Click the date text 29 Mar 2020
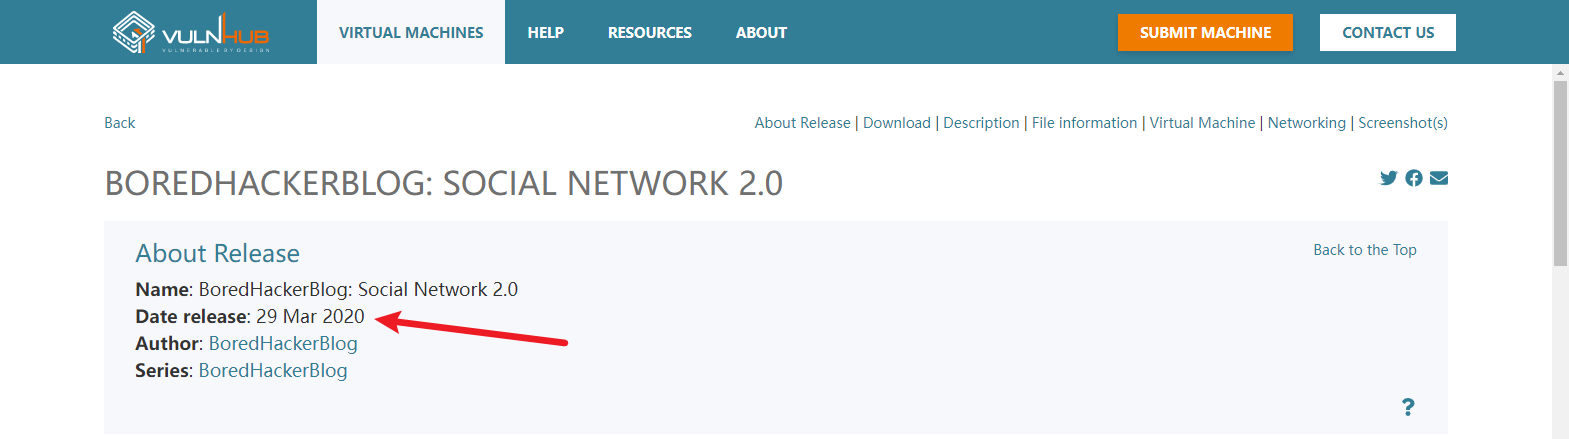The width and height of the screenshot is (1569, 439). [310, 316]
